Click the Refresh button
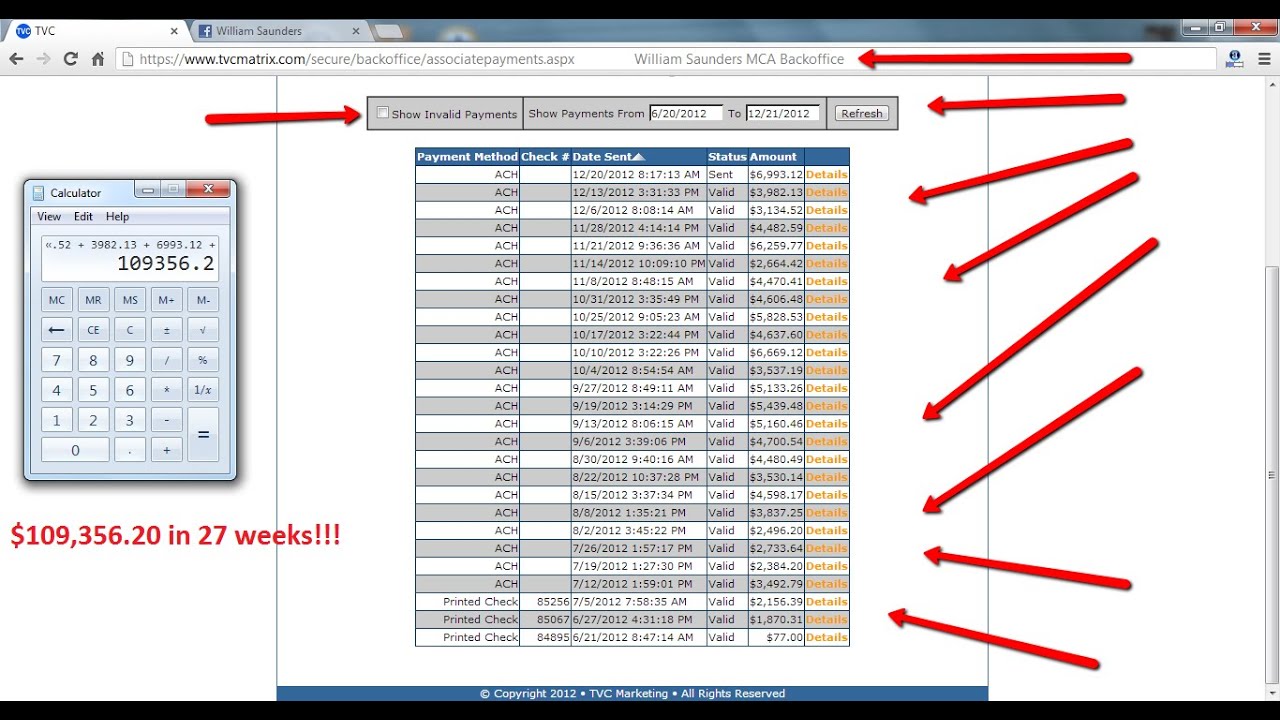This screenshot has width=1280, height=720. coord(862,113)
